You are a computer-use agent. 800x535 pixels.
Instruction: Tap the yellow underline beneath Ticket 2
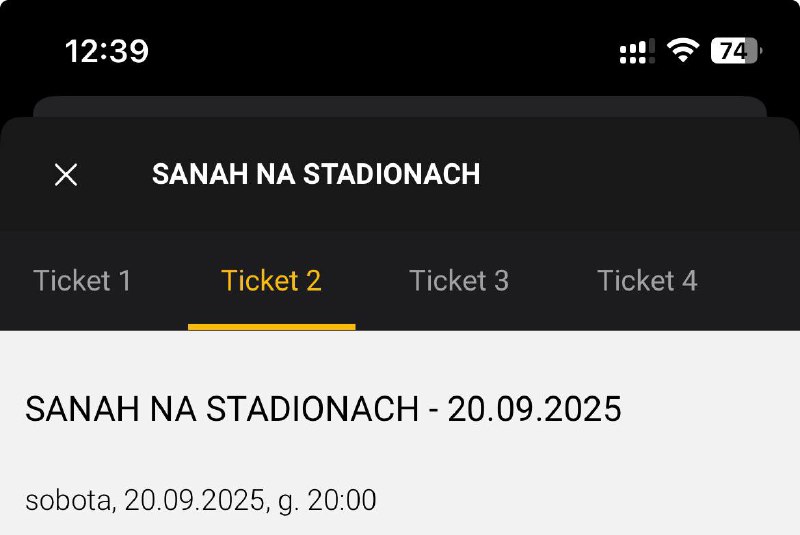pos(271,327)
